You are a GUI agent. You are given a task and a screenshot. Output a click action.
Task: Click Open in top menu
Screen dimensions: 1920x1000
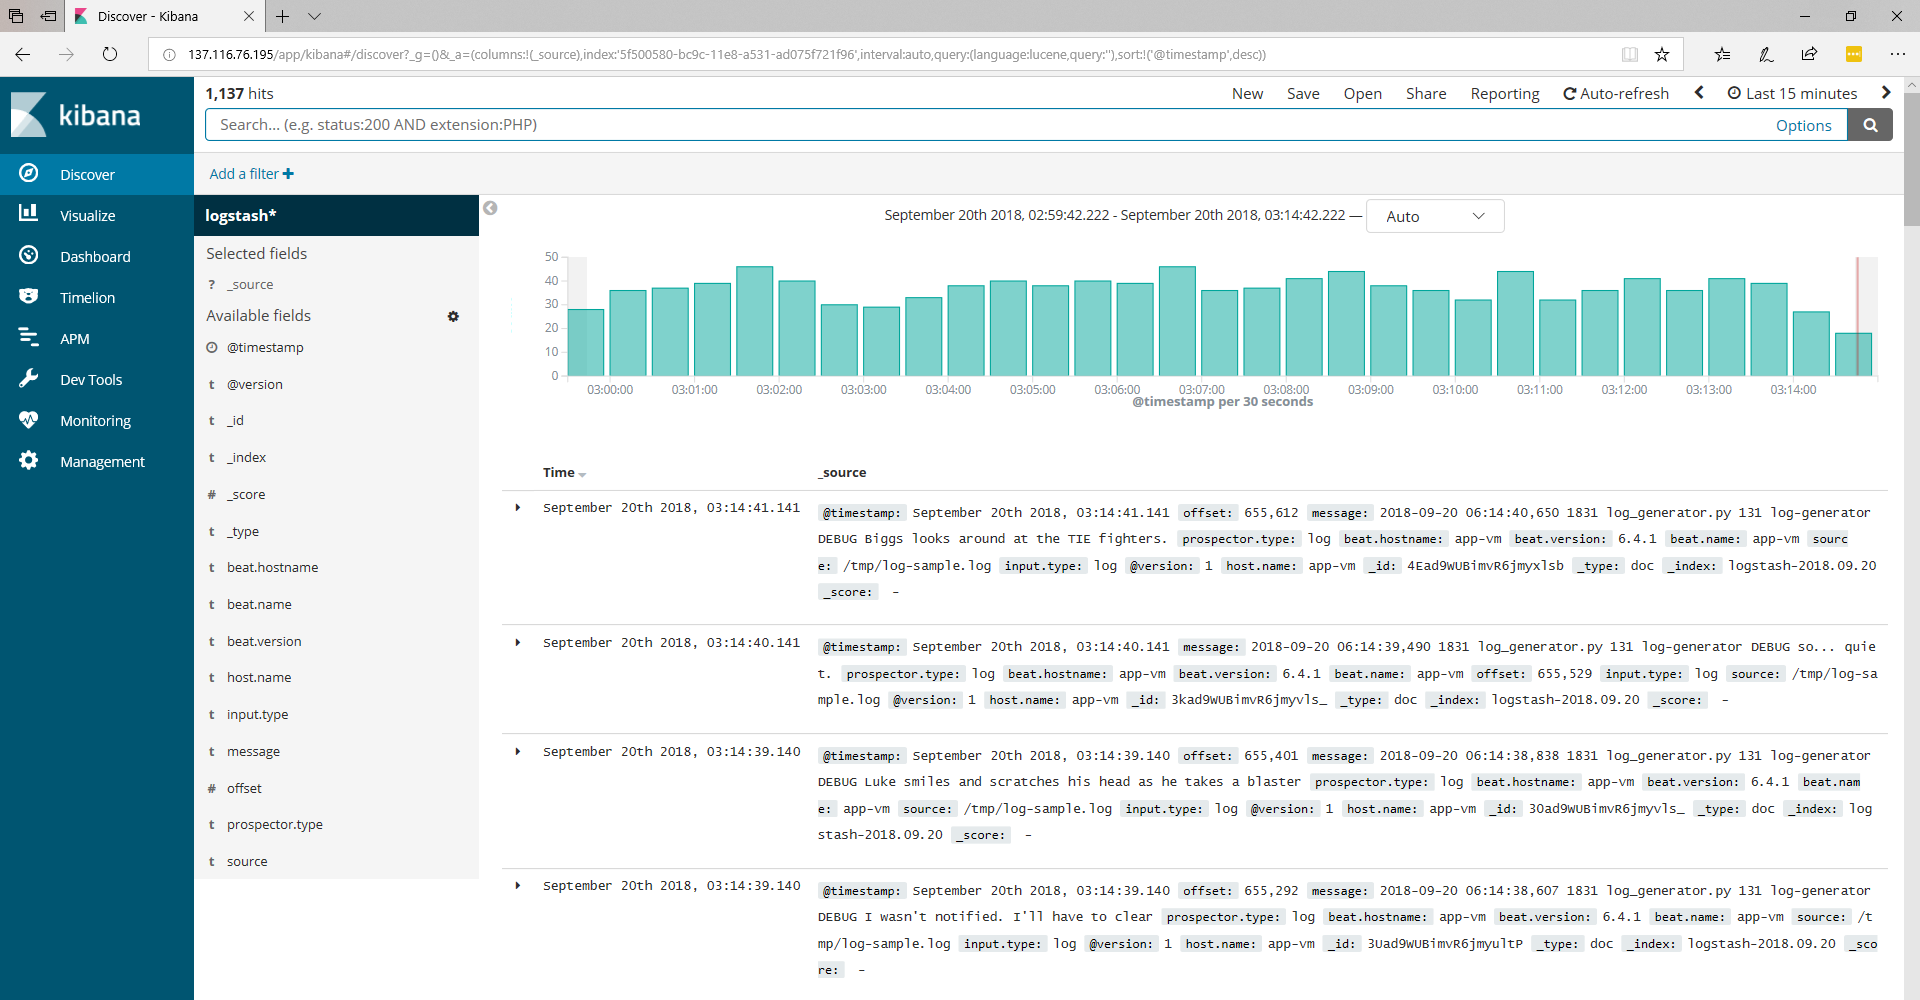pos(1362,93)
